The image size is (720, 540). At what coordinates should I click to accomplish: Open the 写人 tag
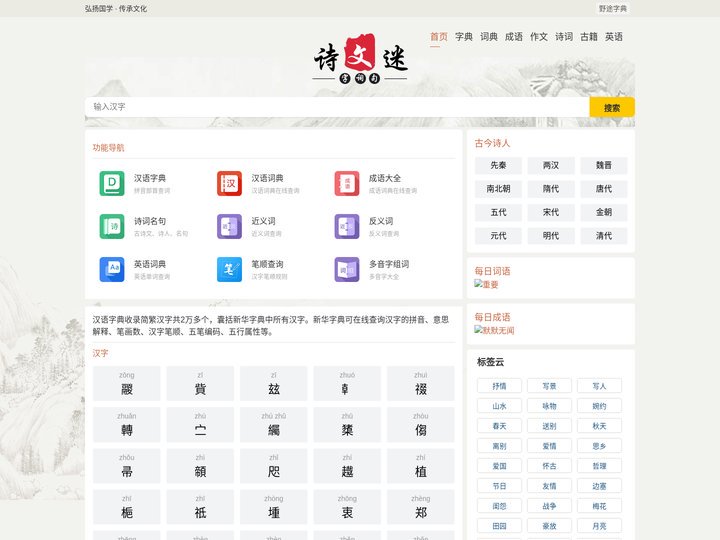599,386
